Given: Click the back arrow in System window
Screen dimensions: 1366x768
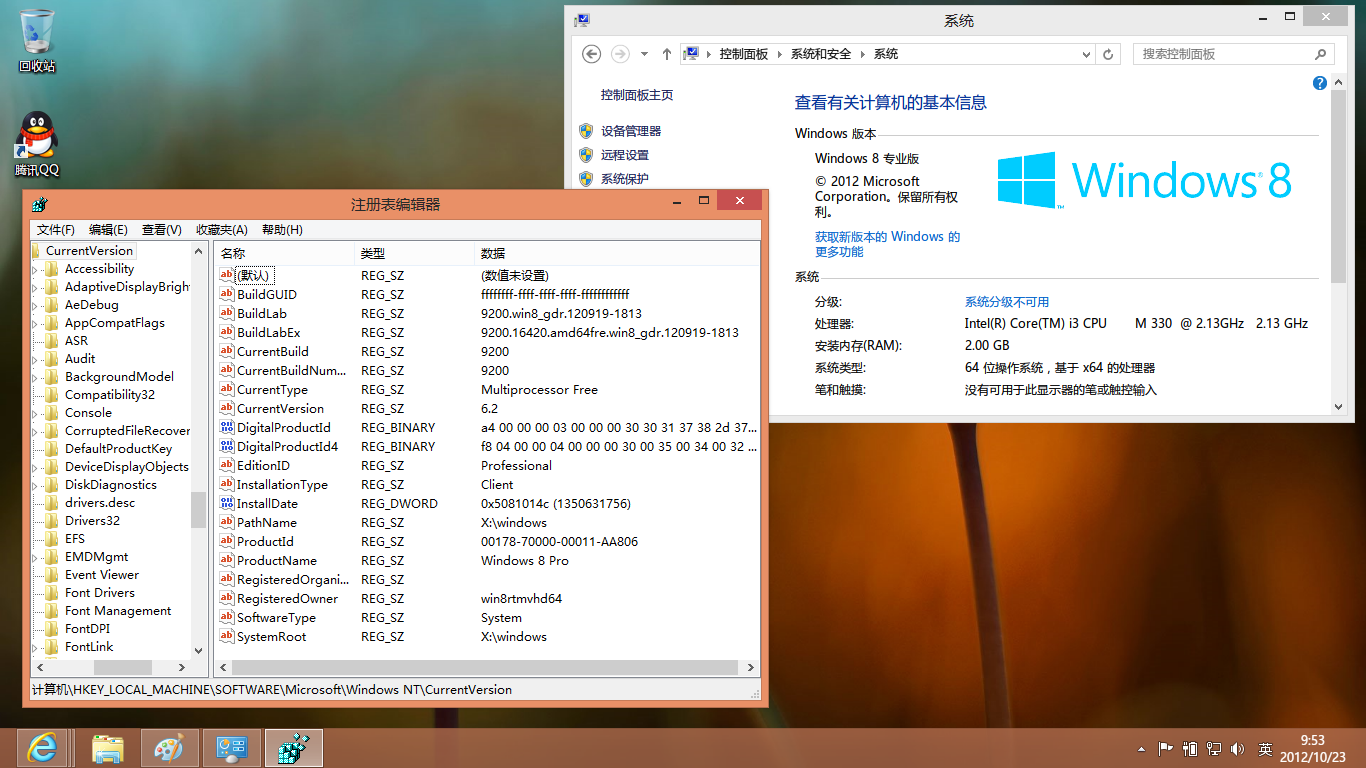Looking at the screenshot, I should click(591, 54).
